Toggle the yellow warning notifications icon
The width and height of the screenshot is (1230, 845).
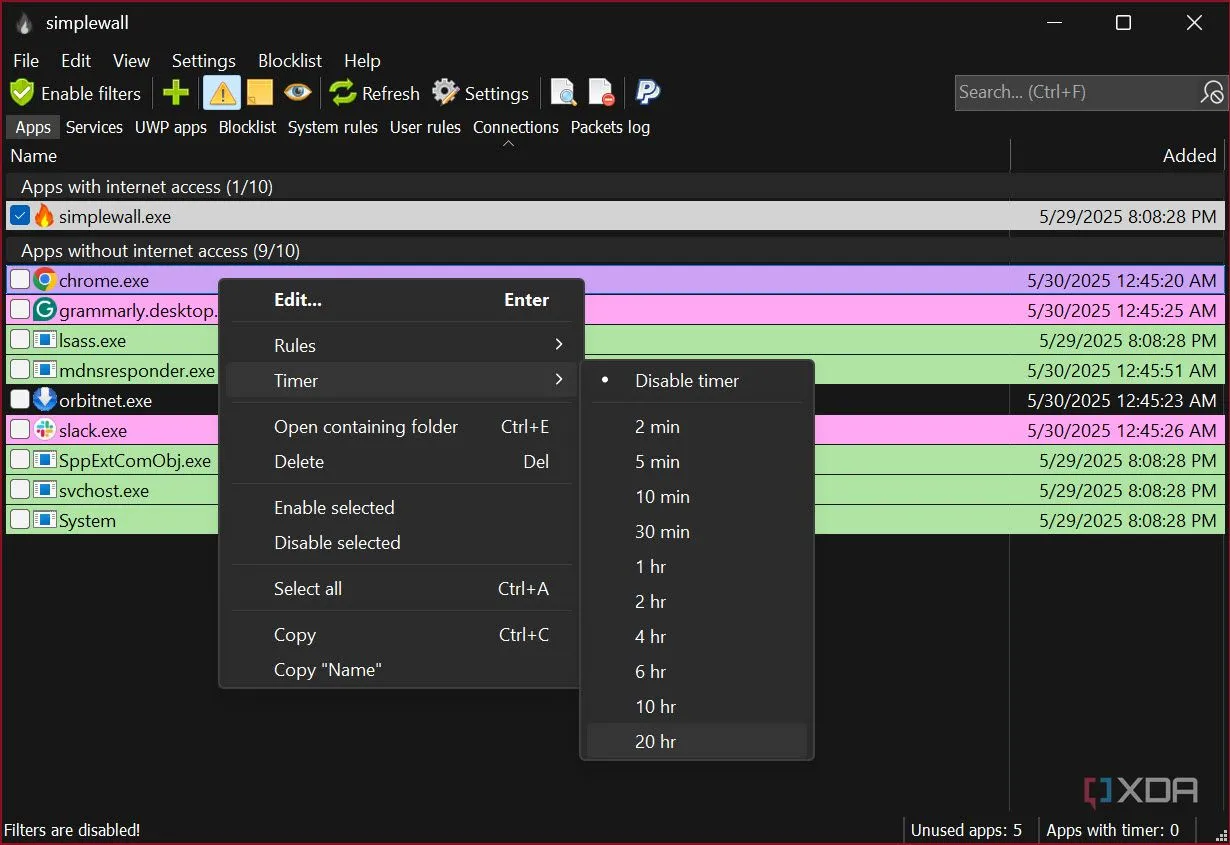pos(221,93)
